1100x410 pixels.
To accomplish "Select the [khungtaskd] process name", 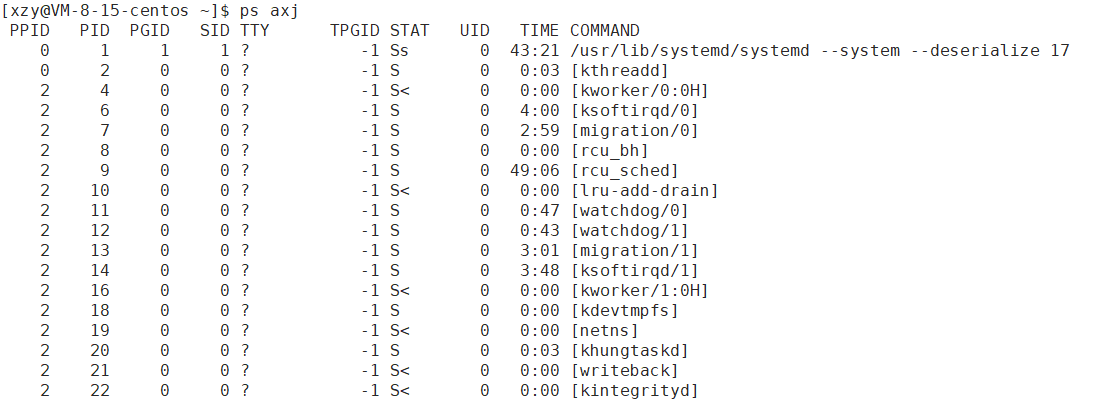I will point(629,350).
